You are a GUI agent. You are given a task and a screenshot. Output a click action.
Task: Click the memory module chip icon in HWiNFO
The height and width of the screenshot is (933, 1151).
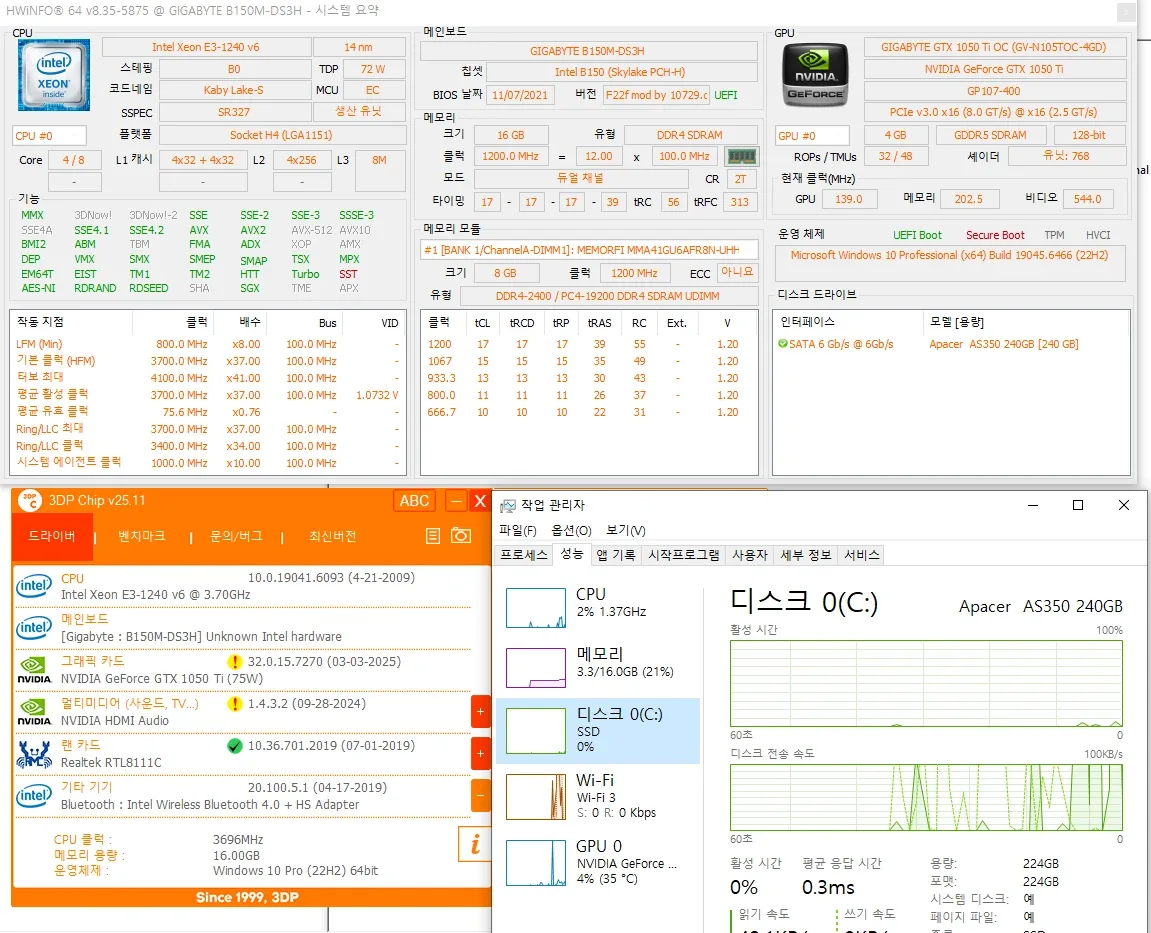pyautogui.click(x=741, y=156)
